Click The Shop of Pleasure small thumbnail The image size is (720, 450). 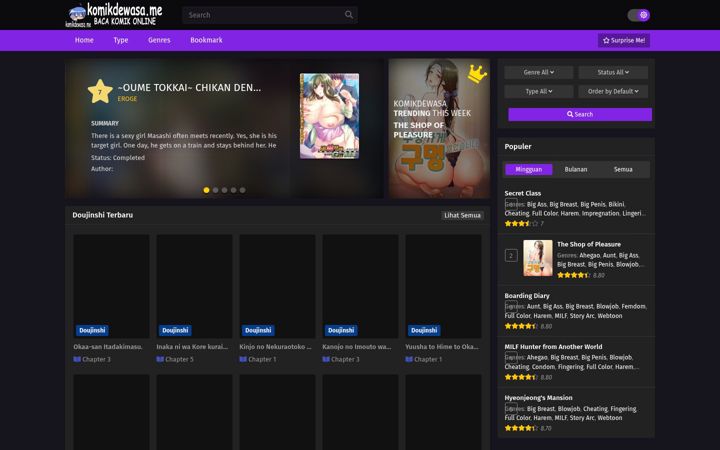click(538, 258)
